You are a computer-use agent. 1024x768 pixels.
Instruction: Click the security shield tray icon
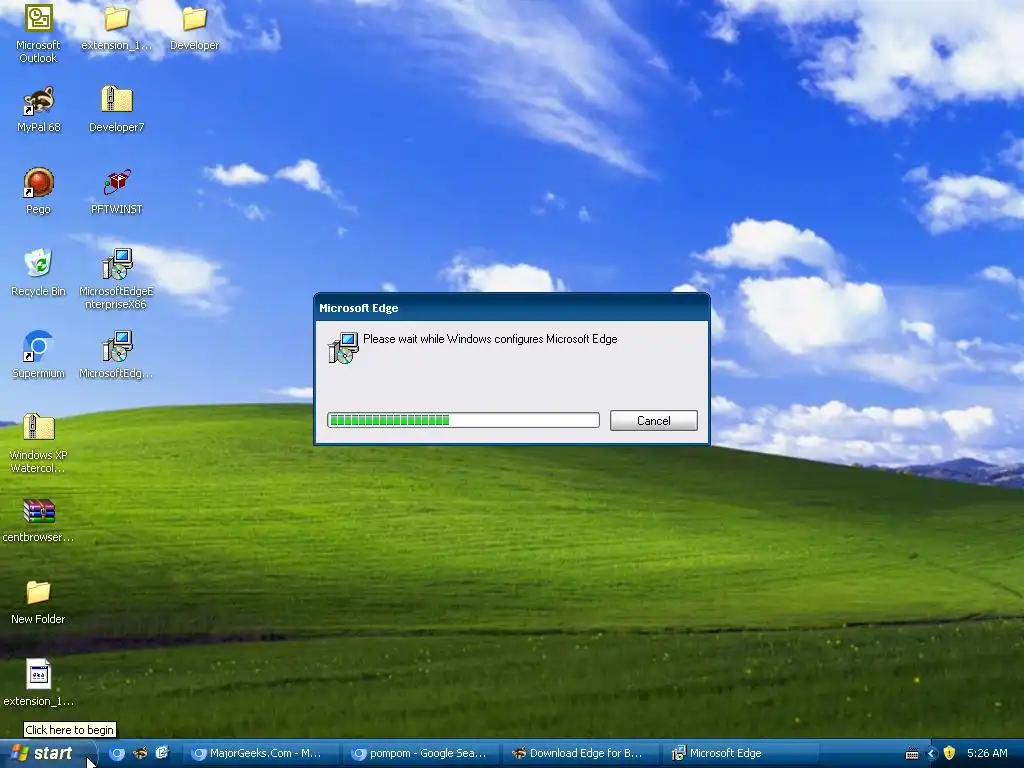tap(950, 753)
